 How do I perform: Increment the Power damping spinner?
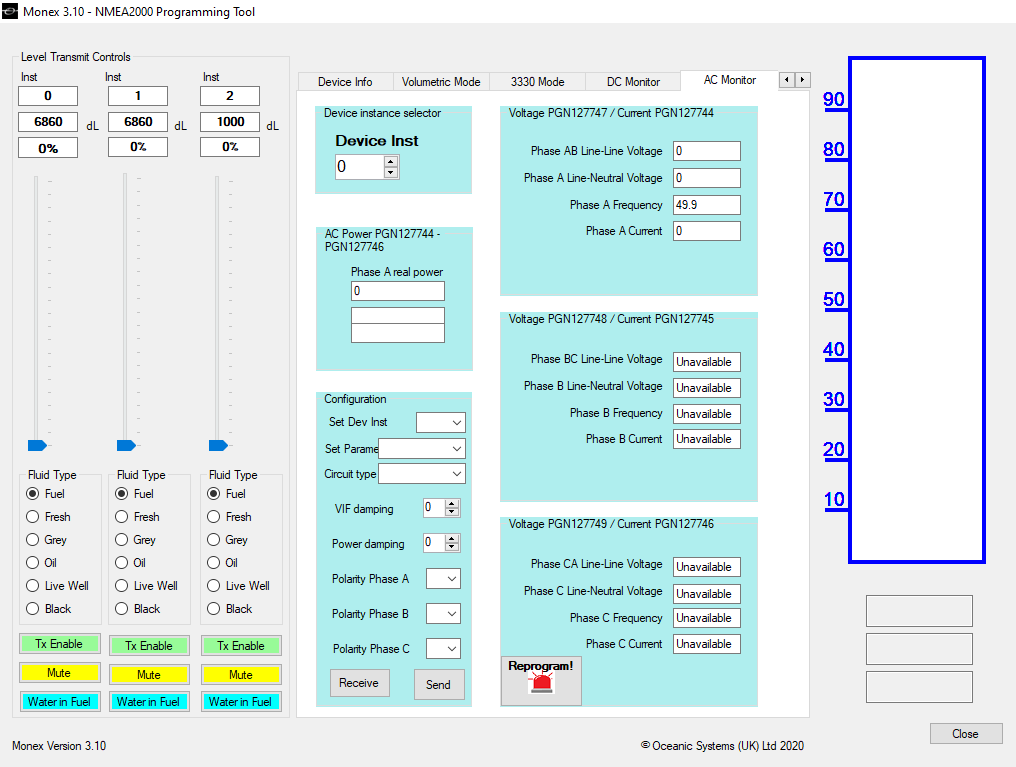pos(452,538)
